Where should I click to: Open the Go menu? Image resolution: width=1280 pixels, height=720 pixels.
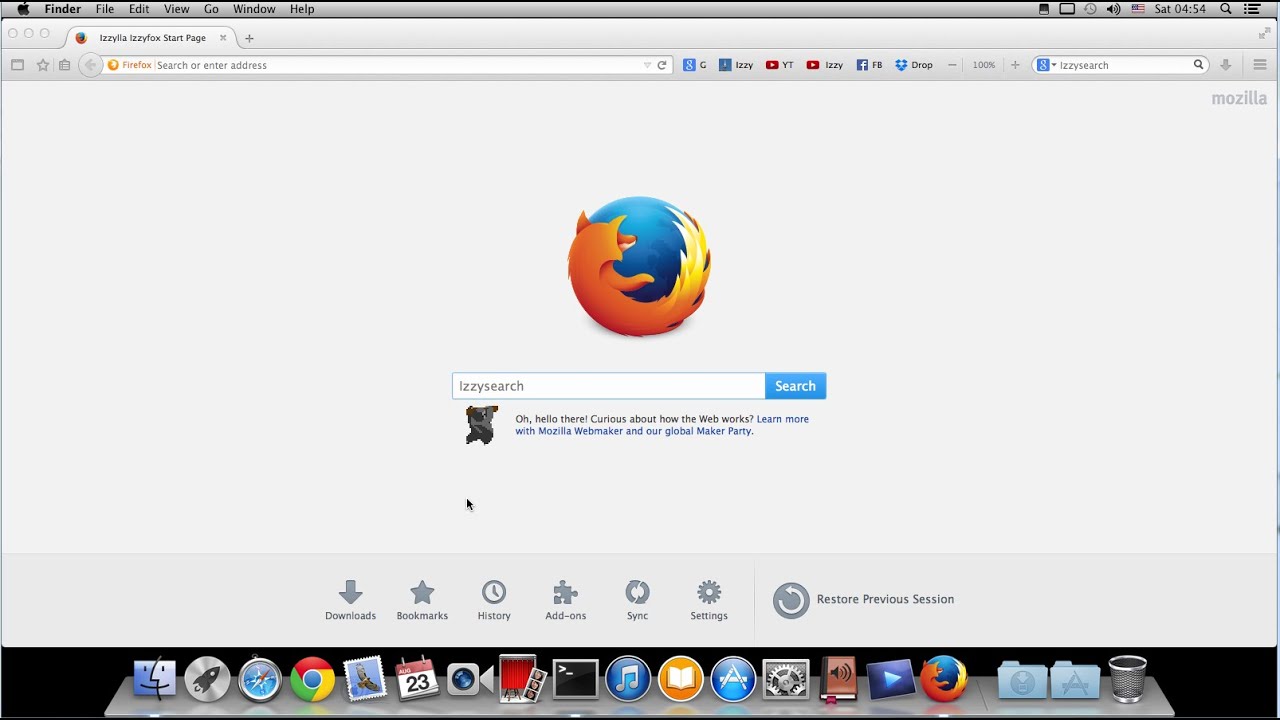point(211,9)
